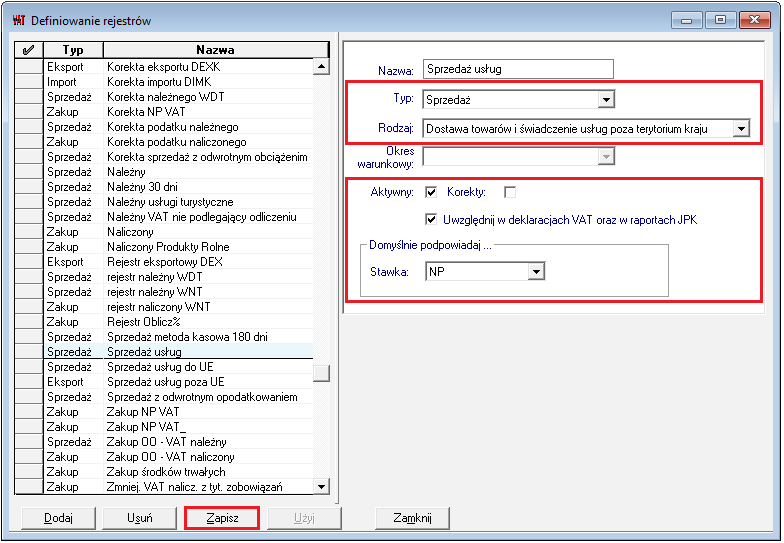The height and width of the screenshot is (543, 784).
Task: Maximize the Definiowanie rejestrów window
Action: click(x=720, y=20)
